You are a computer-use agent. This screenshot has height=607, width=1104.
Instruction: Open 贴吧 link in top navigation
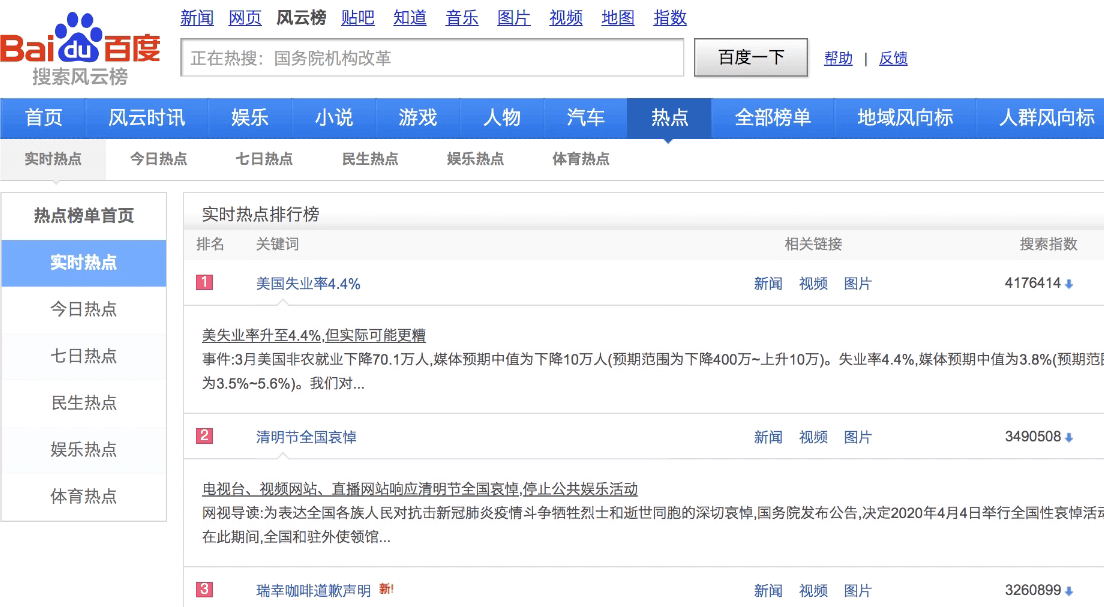(x=358, y=18)
